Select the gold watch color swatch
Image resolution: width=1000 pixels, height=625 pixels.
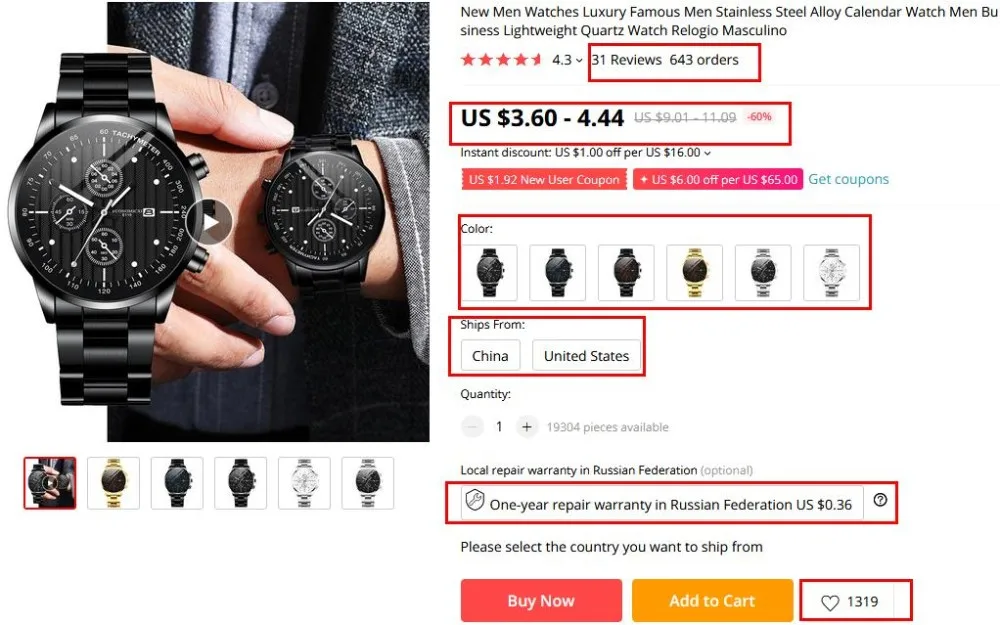click(694, 272)
